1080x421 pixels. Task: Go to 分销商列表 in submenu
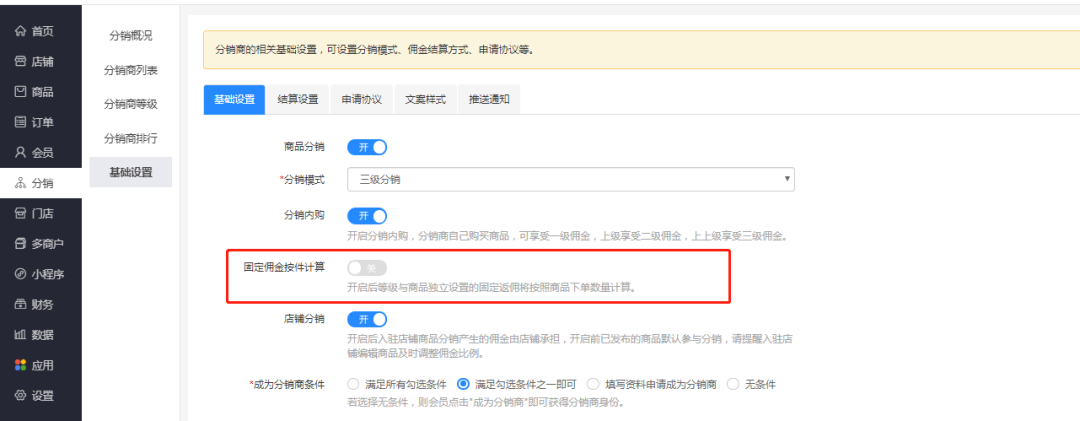[130, 70]
